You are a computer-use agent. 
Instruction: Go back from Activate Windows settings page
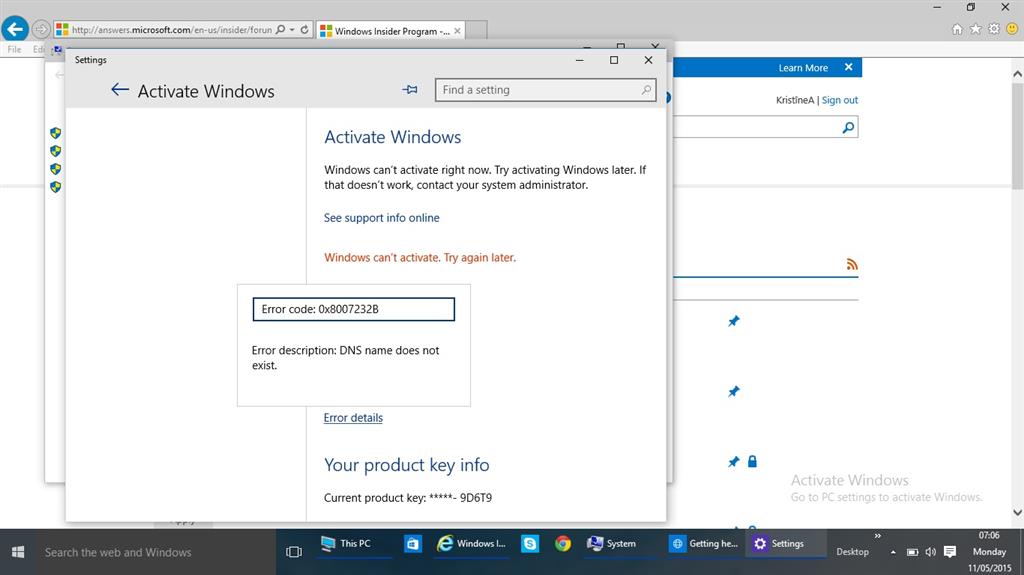[x=120, y=90]
